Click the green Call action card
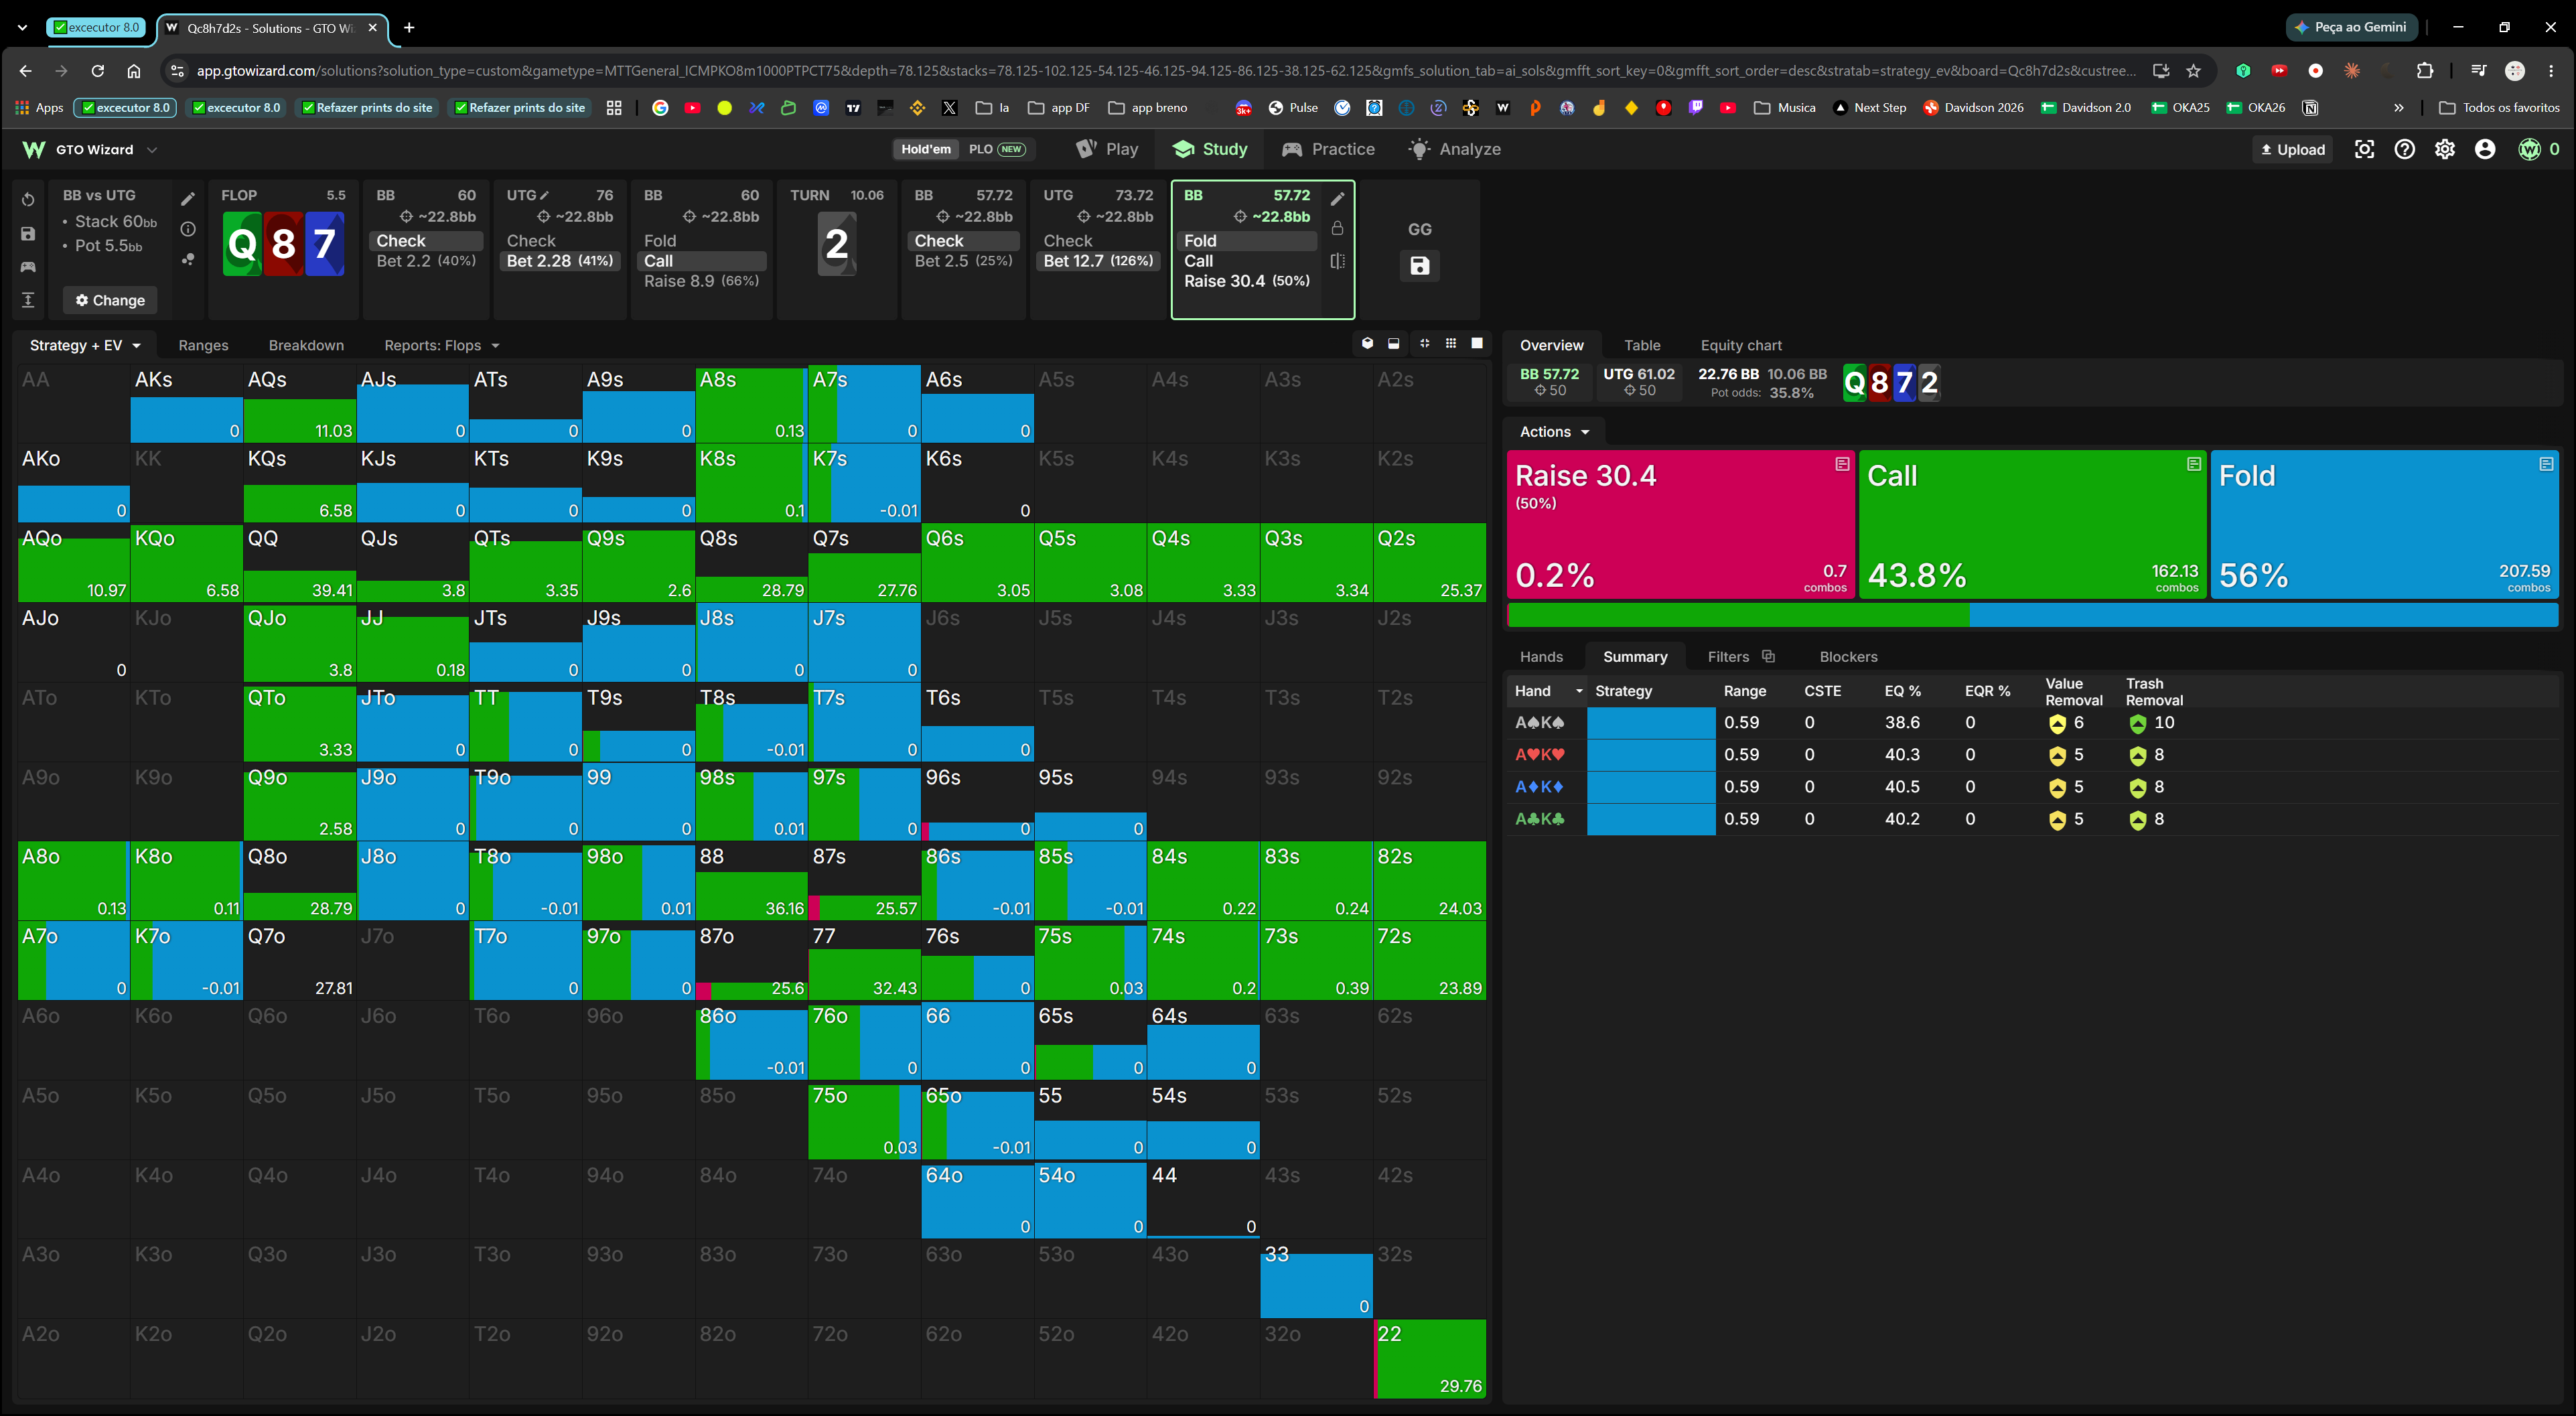 (2032, 525)
